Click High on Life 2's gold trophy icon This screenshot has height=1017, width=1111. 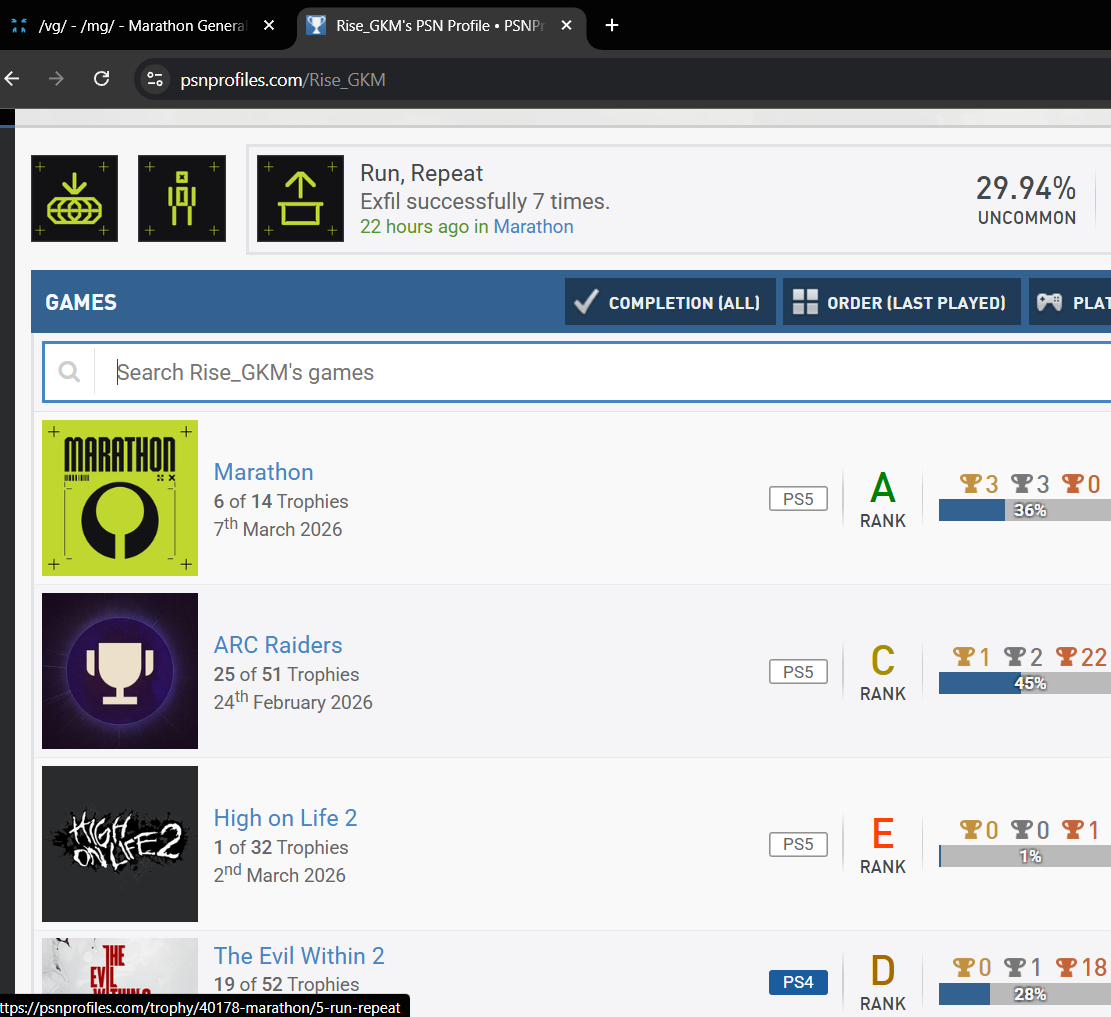coord(970,829)
